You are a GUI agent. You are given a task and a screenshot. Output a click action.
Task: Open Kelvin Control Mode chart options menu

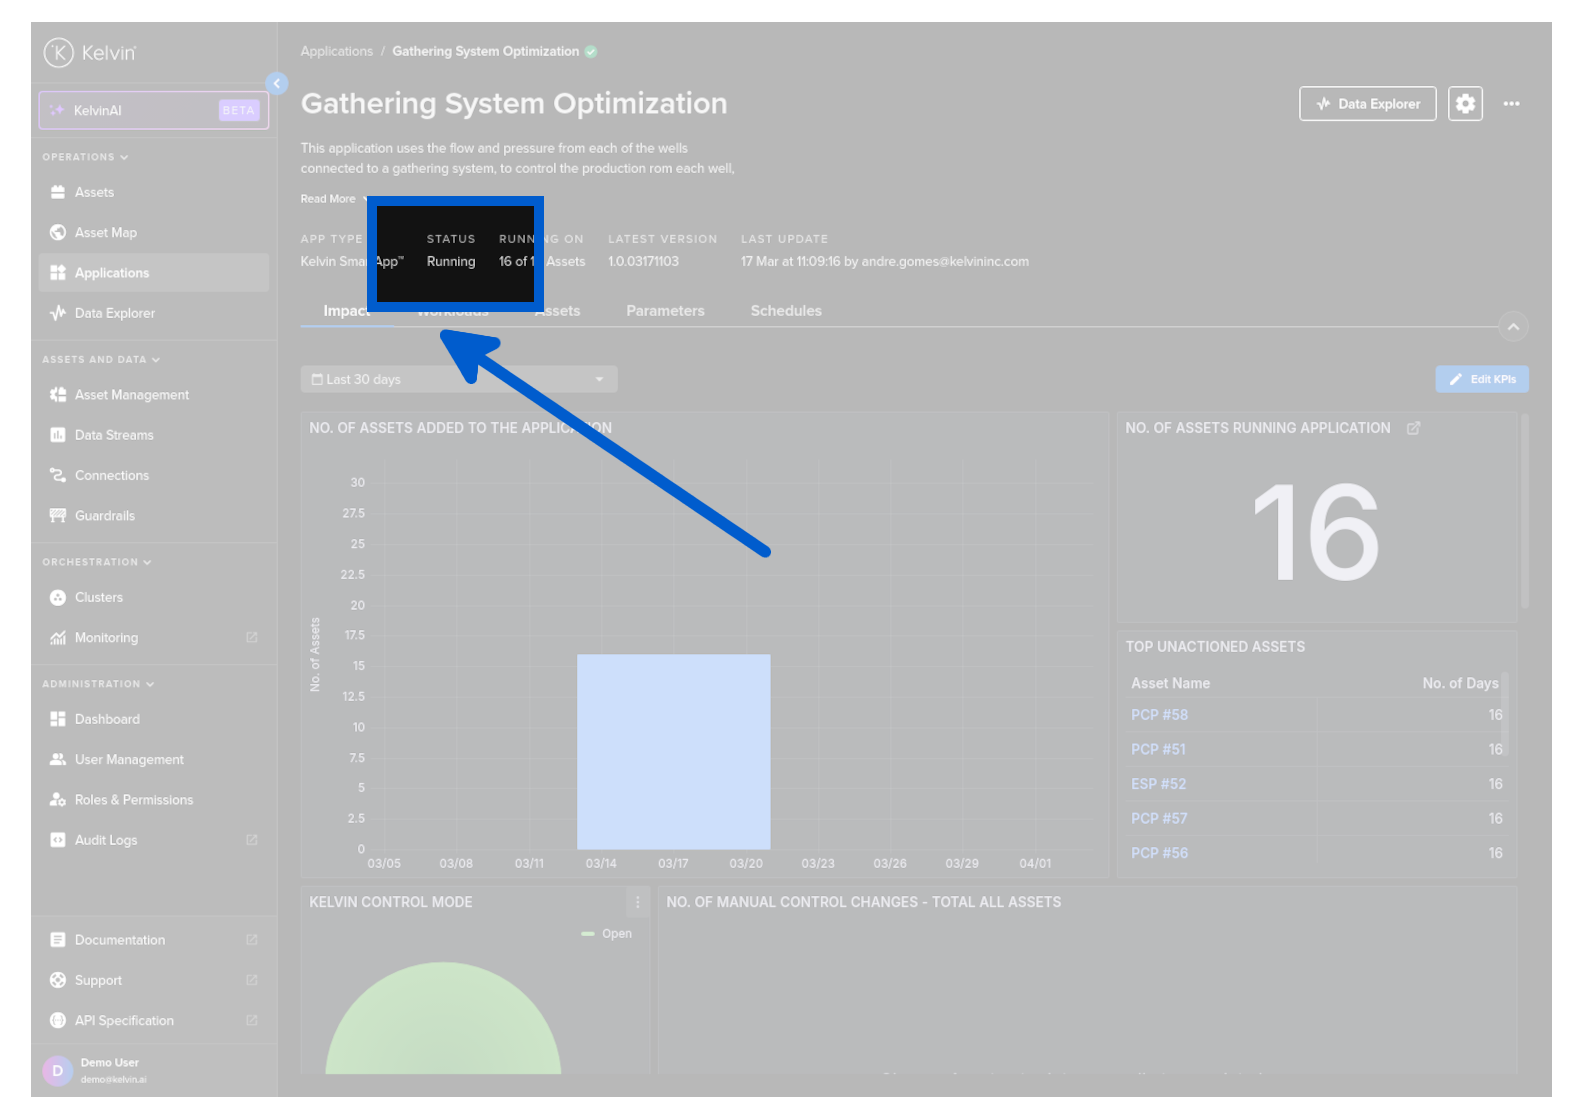tap(637, 903)
